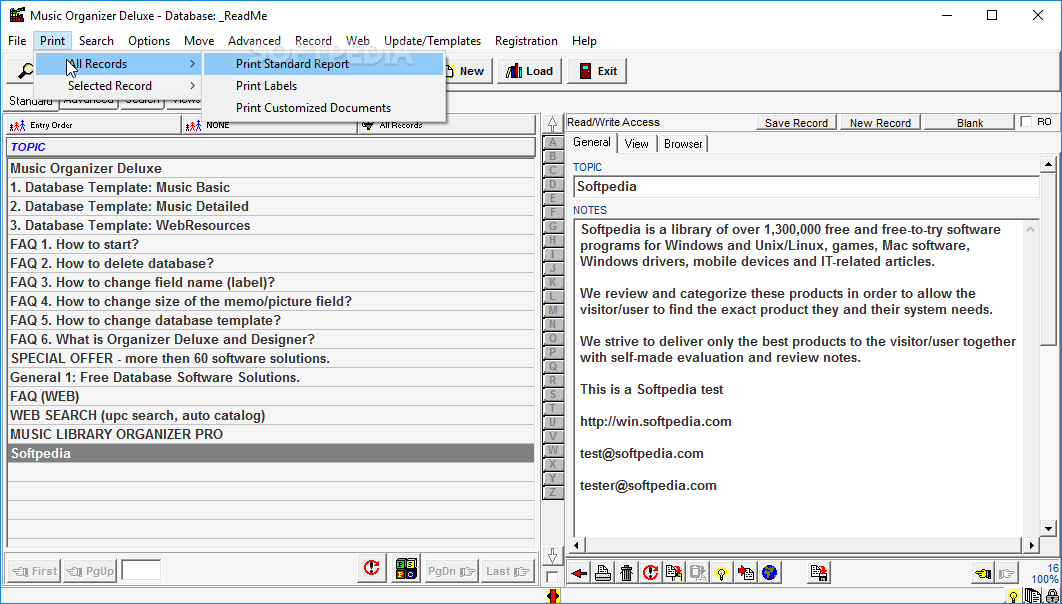1062x604 pixels.
Task: Click the save-to-disk document icon
Action: click(819, 573)
